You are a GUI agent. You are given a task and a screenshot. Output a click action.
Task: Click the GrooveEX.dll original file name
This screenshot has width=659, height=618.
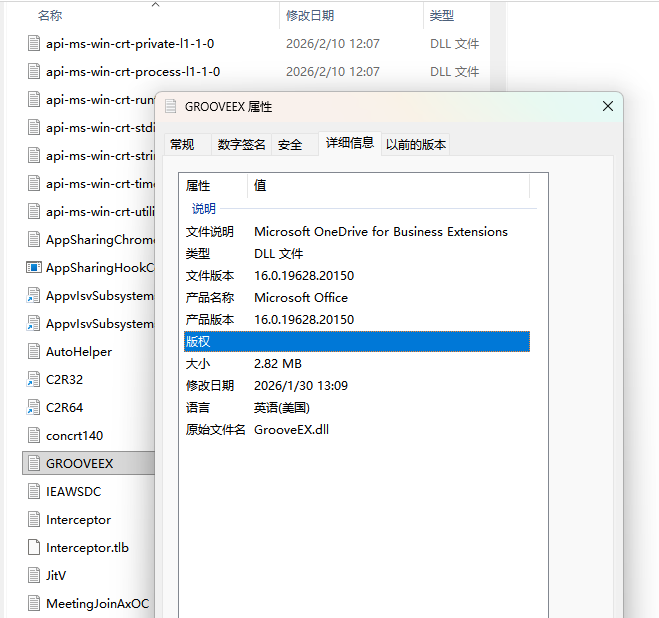291,430
